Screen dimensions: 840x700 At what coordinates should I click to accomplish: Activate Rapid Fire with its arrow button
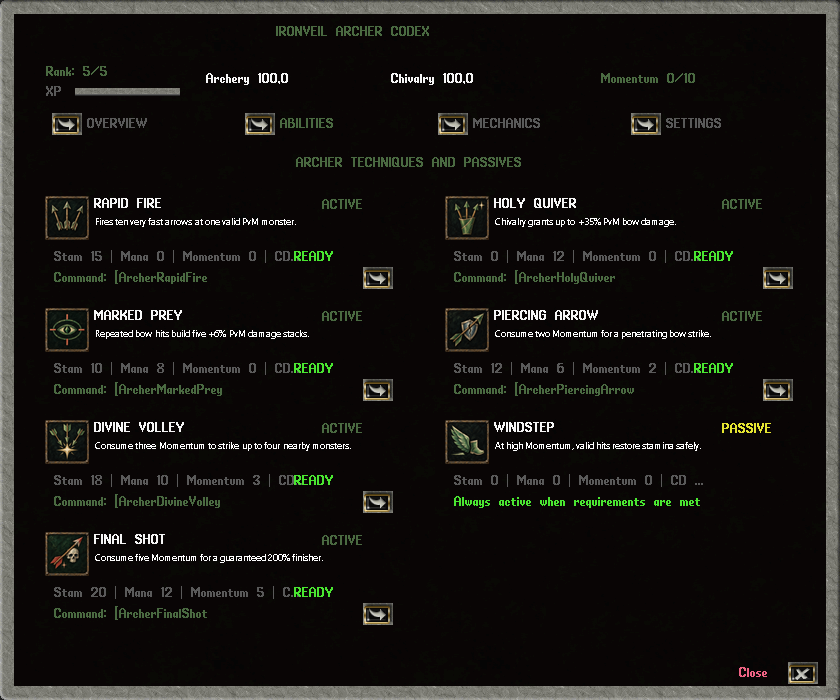[x=378, y=278]
